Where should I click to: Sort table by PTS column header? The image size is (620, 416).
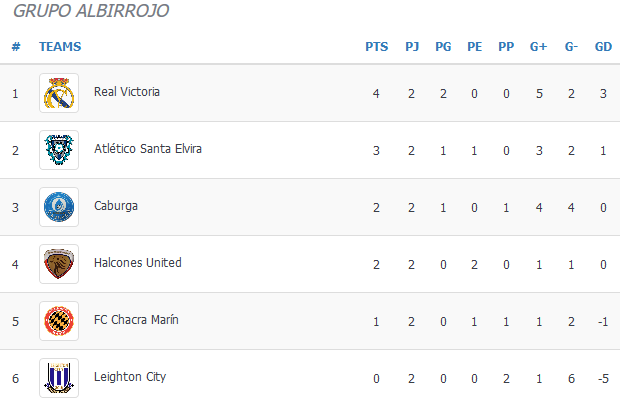coord(376,47)
